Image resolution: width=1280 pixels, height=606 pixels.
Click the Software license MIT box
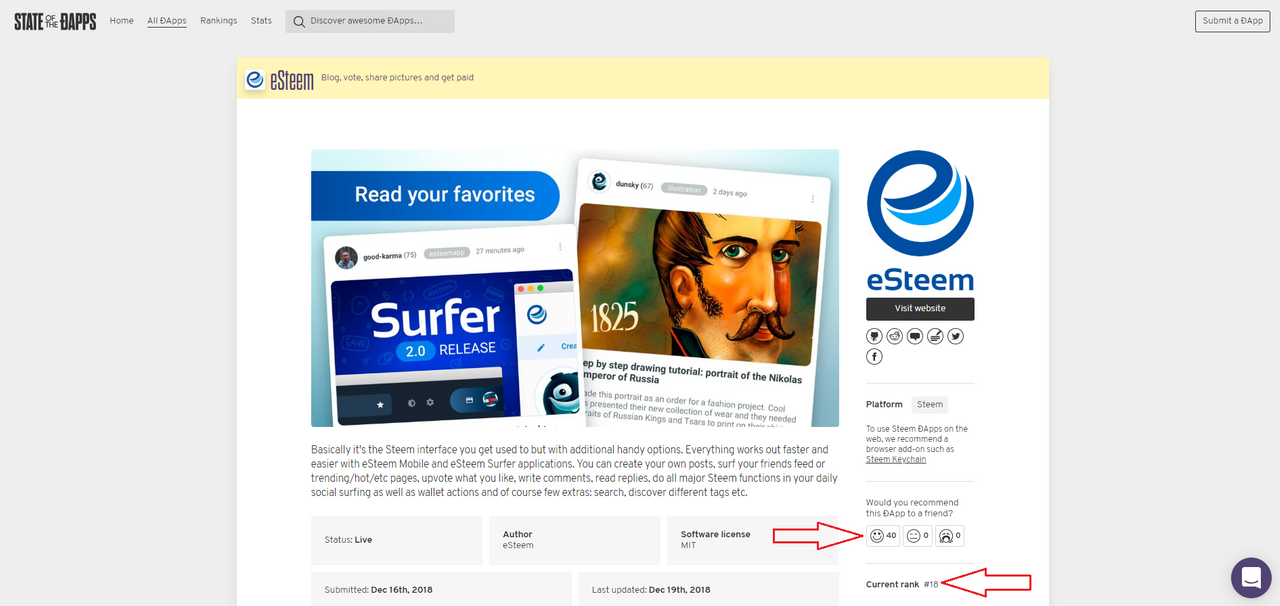pos(753,539)
